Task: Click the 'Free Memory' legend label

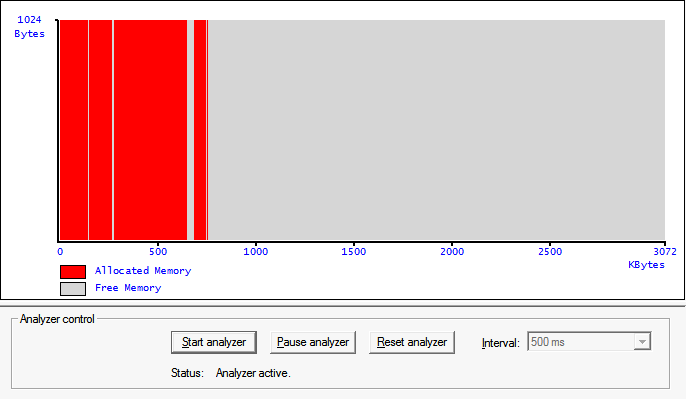Action: 128,288
